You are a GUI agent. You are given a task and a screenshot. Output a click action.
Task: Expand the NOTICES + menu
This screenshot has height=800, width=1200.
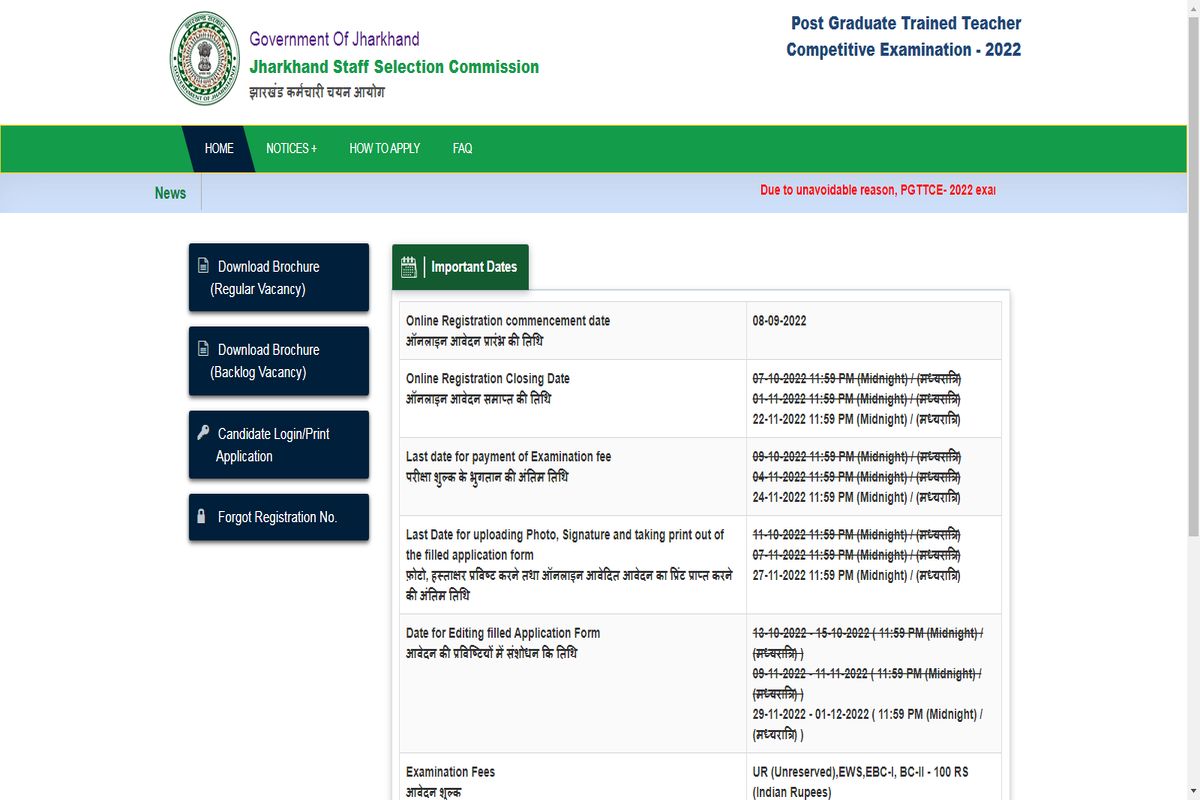pos(291,148)
